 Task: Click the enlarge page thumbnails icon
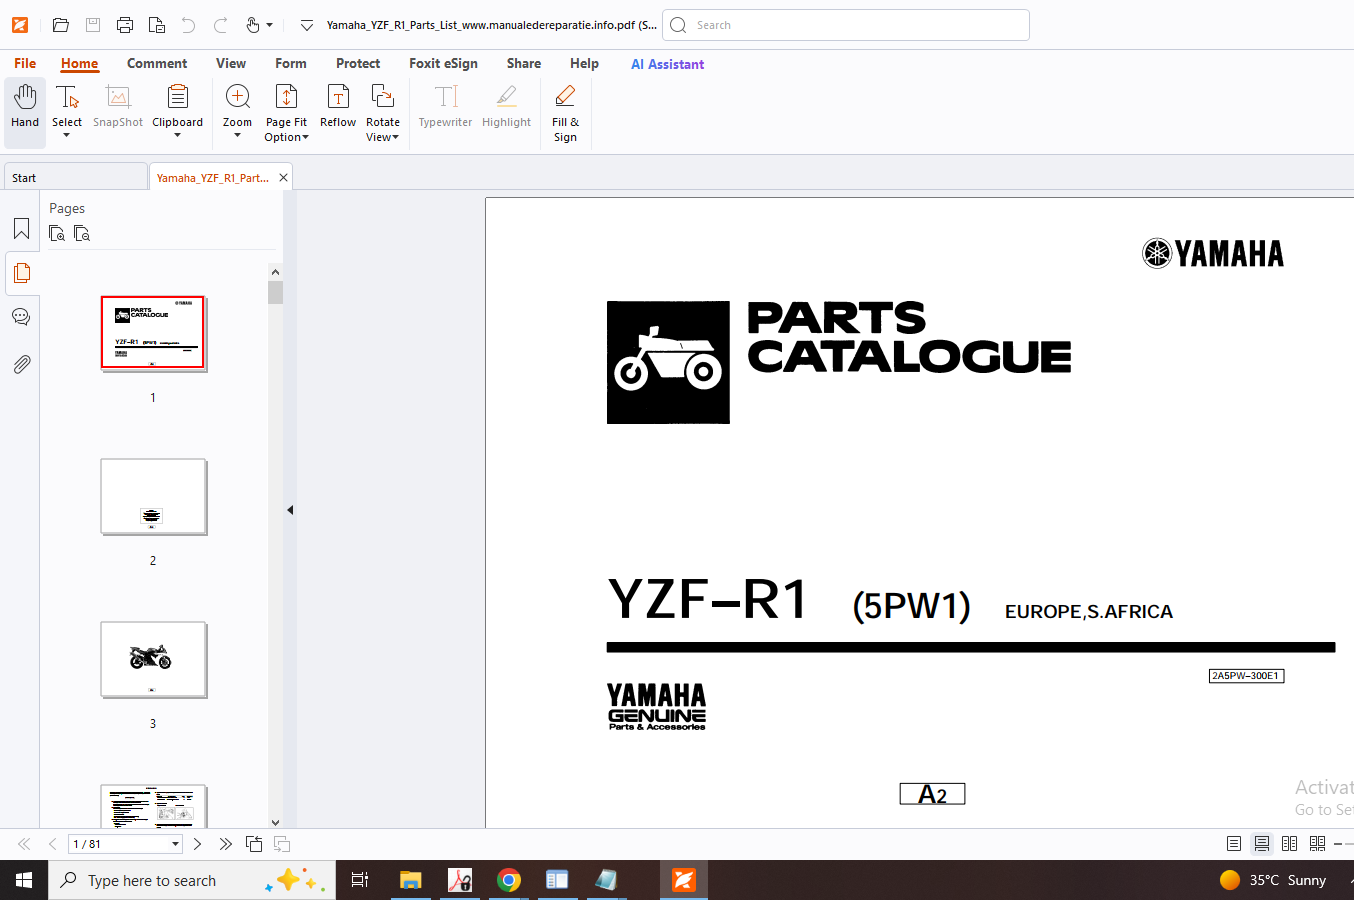pos(57,233)
